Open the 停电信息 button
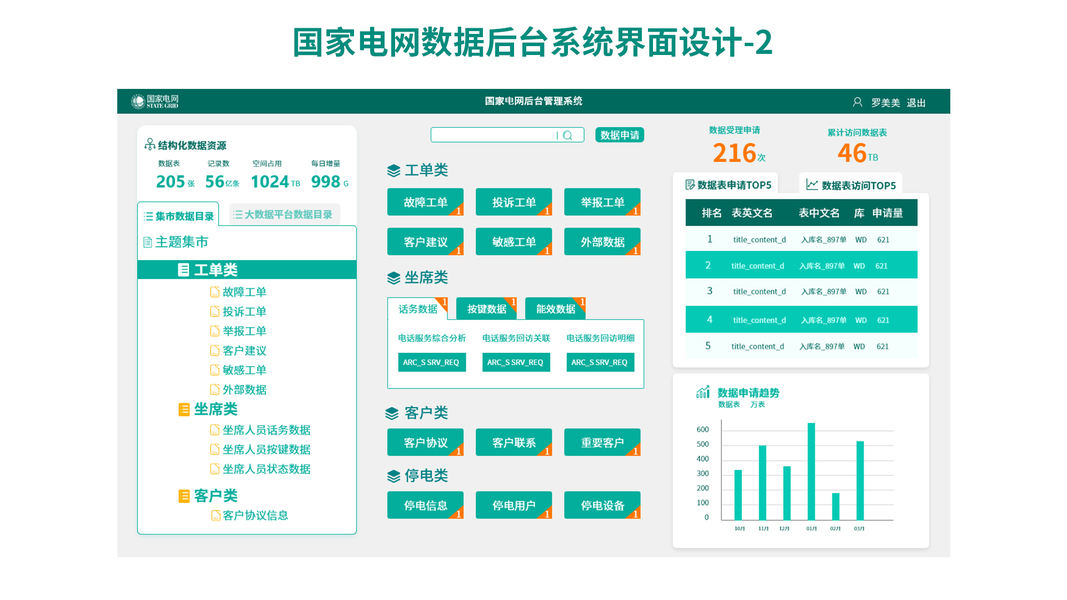 pos(425,505)
